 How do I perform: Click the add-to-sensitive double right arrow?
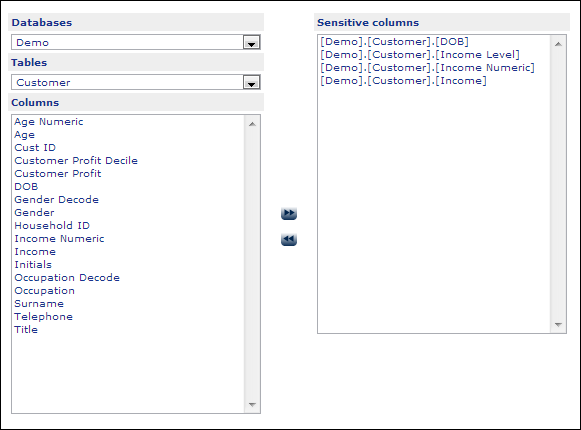pos(289,214)
